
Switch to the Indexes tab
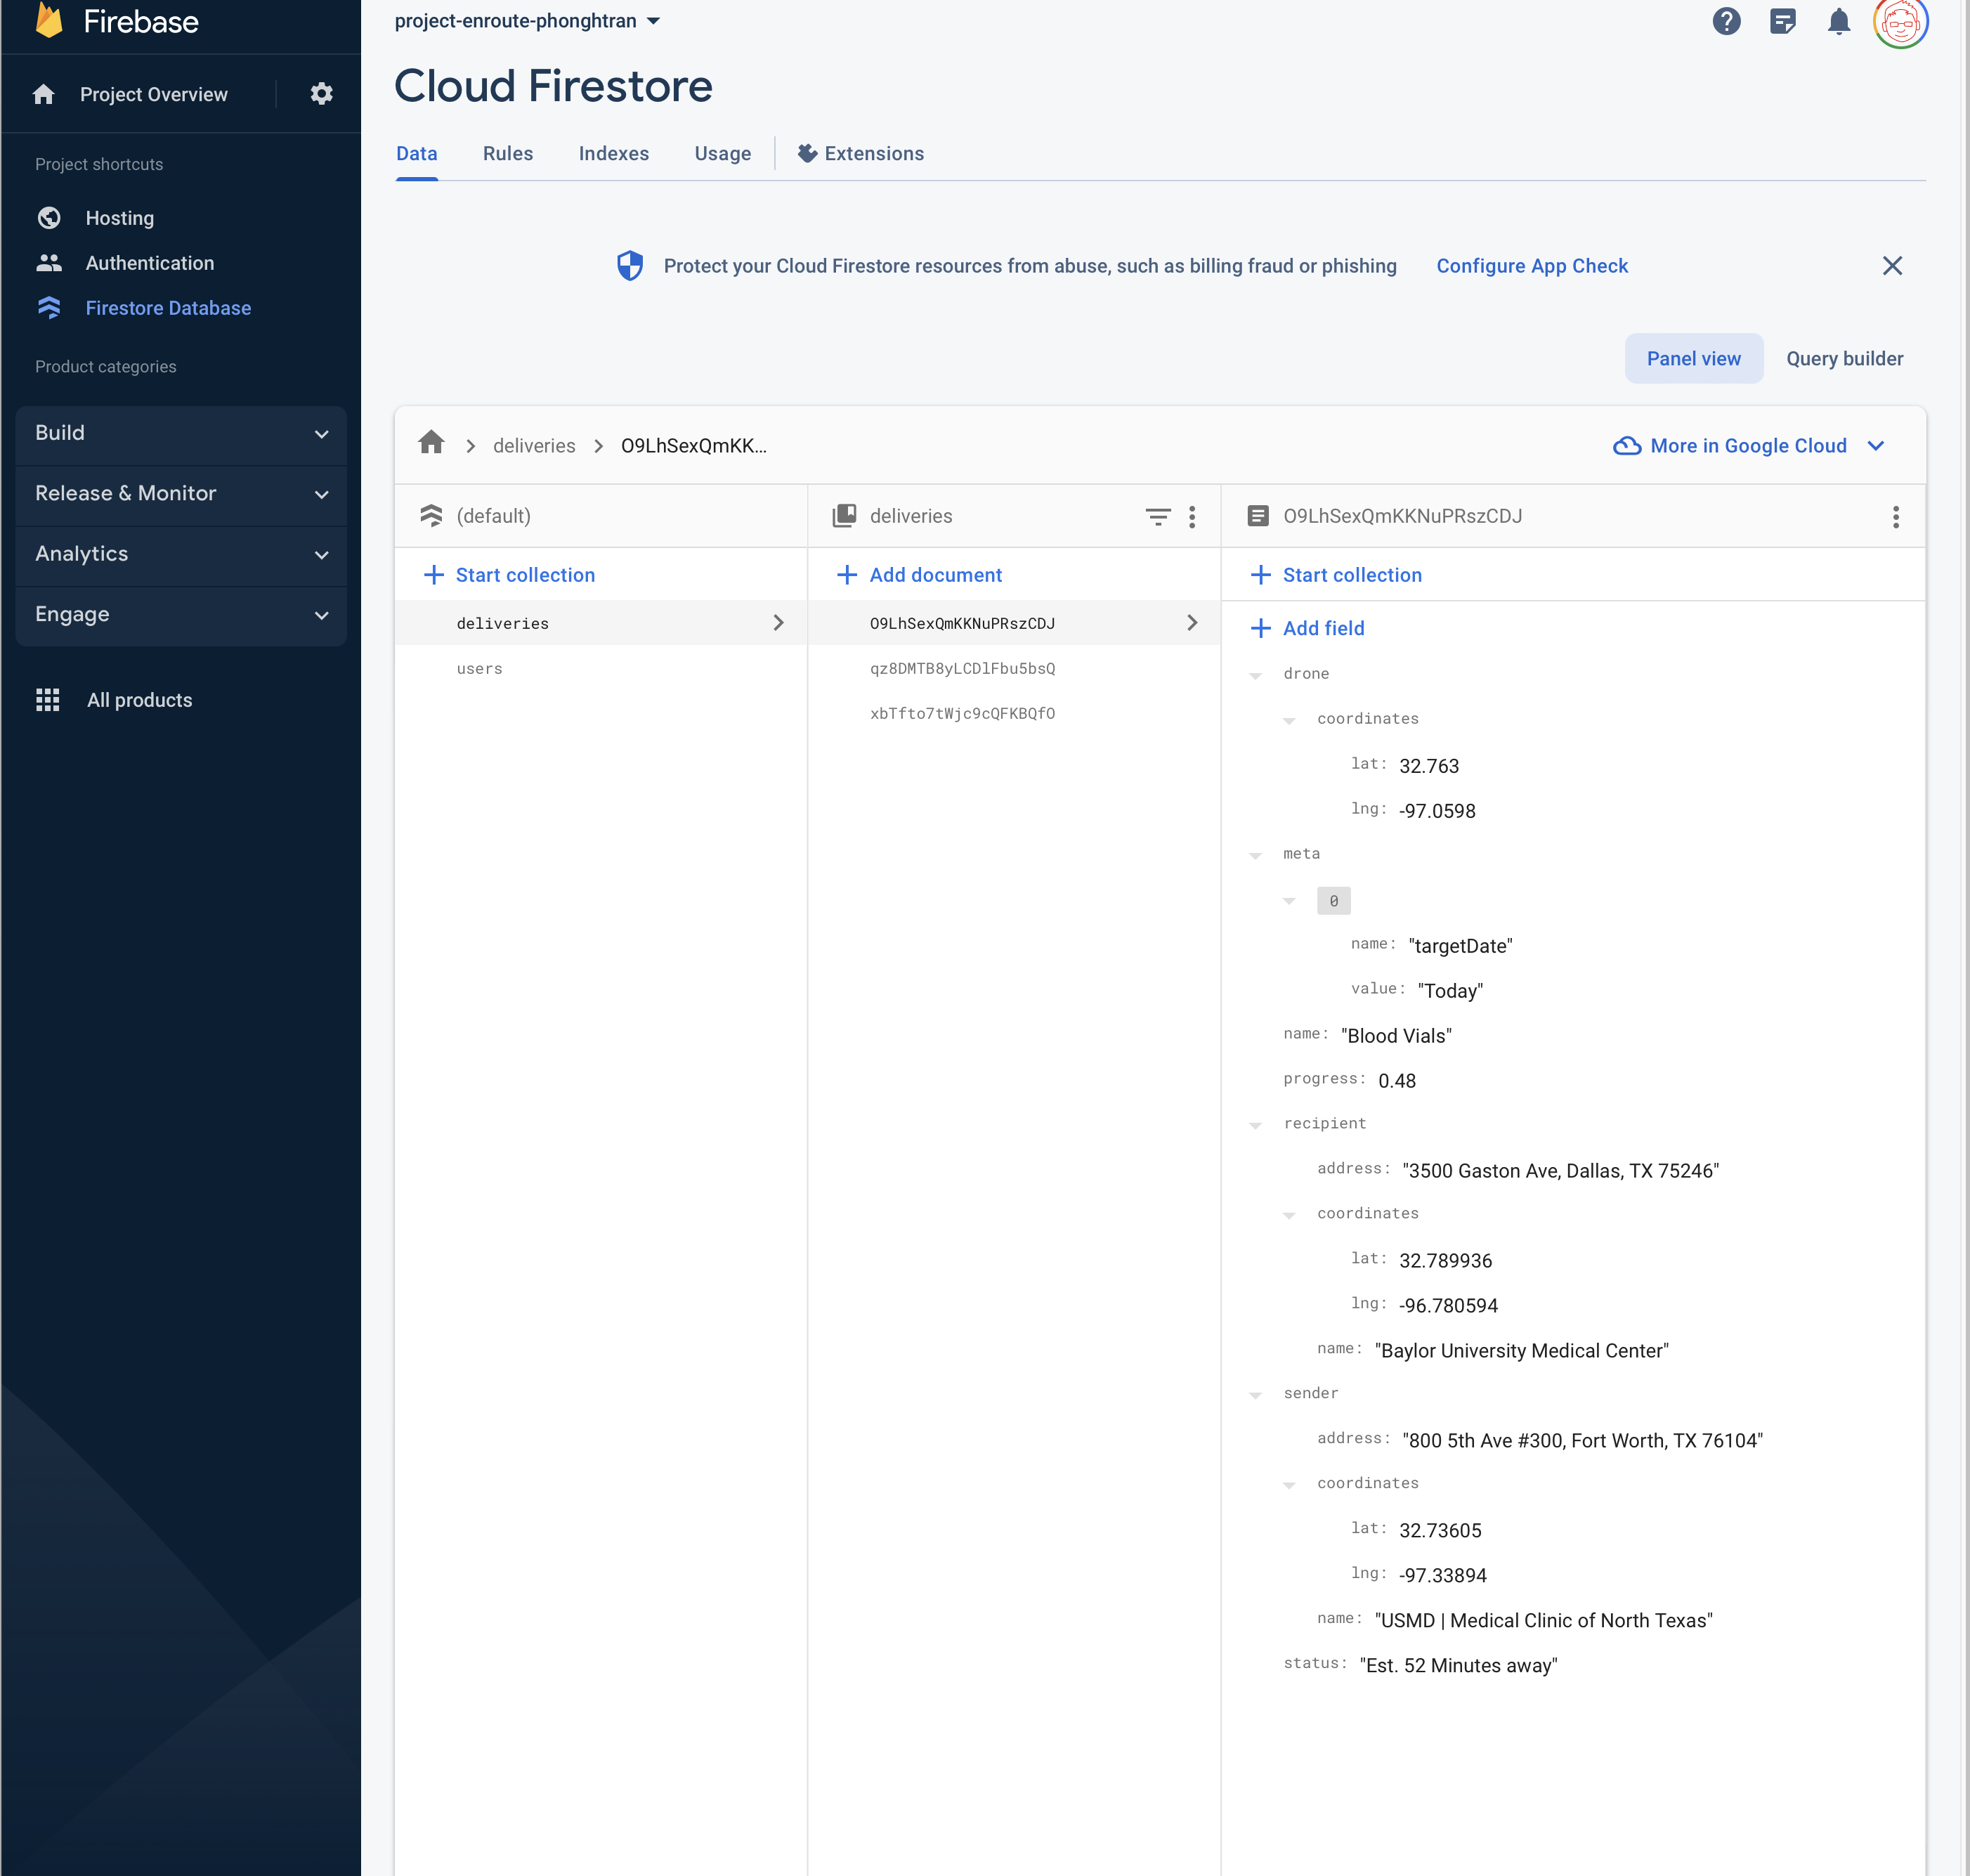point(614,154)
